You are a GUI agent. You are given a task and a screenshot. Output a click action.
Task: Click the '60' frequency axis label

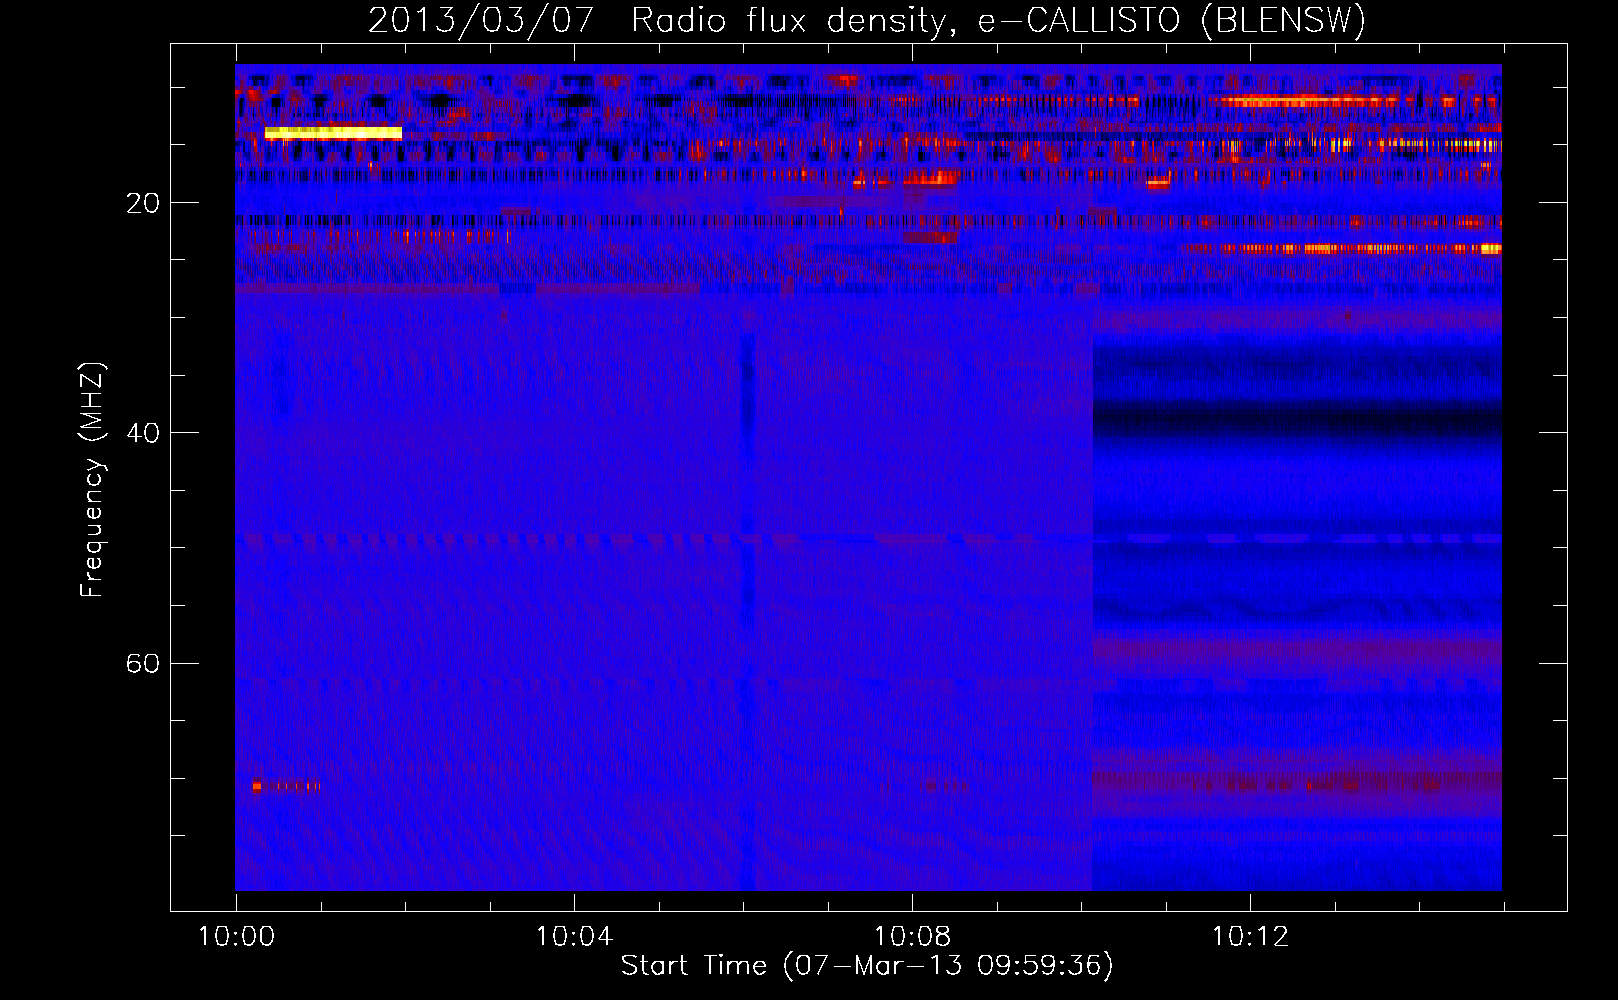[143, 663]
